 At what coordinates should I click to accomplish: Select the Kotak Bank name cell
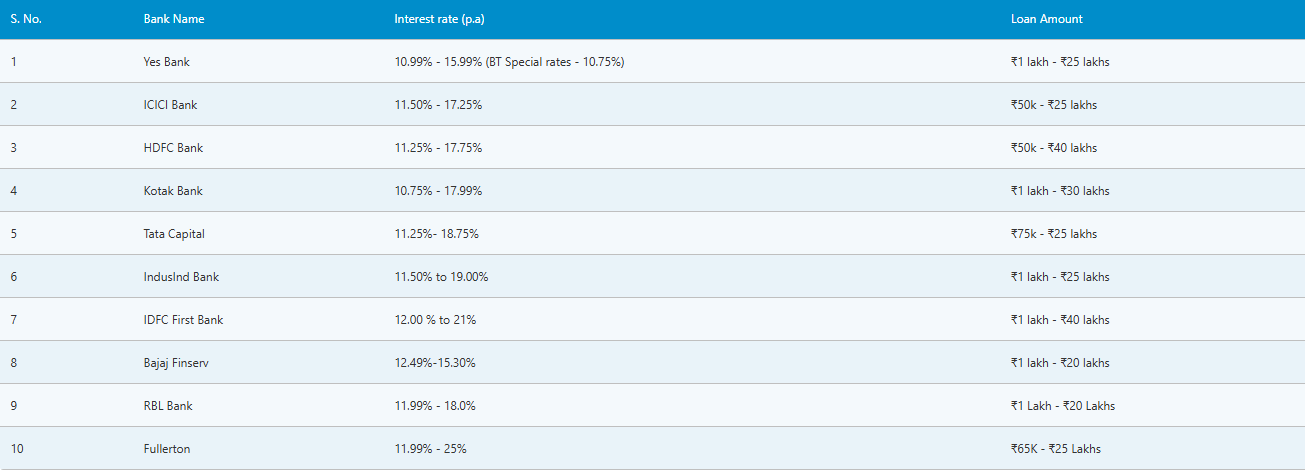pyautogui.click(x=173, y=191)
